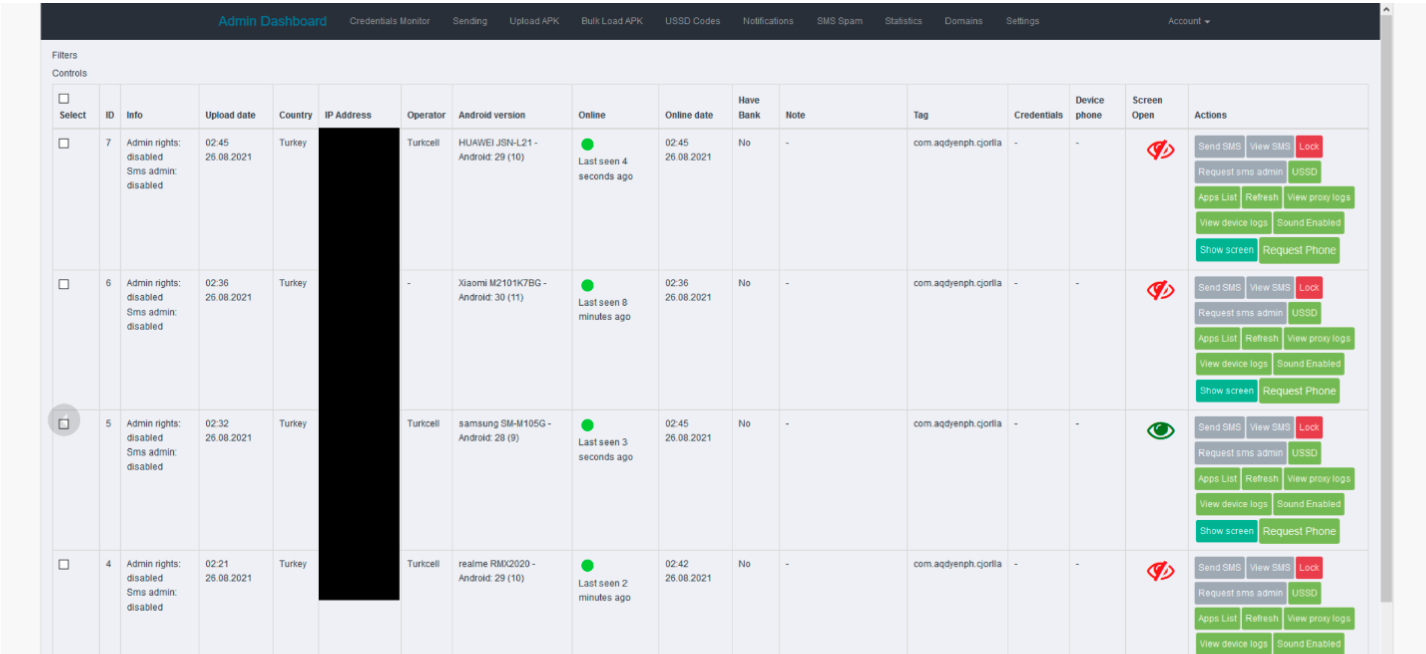This screenshot has width=1426, height=654.
Task: Click Send SMS for realme device
Action: point(1219,567)
